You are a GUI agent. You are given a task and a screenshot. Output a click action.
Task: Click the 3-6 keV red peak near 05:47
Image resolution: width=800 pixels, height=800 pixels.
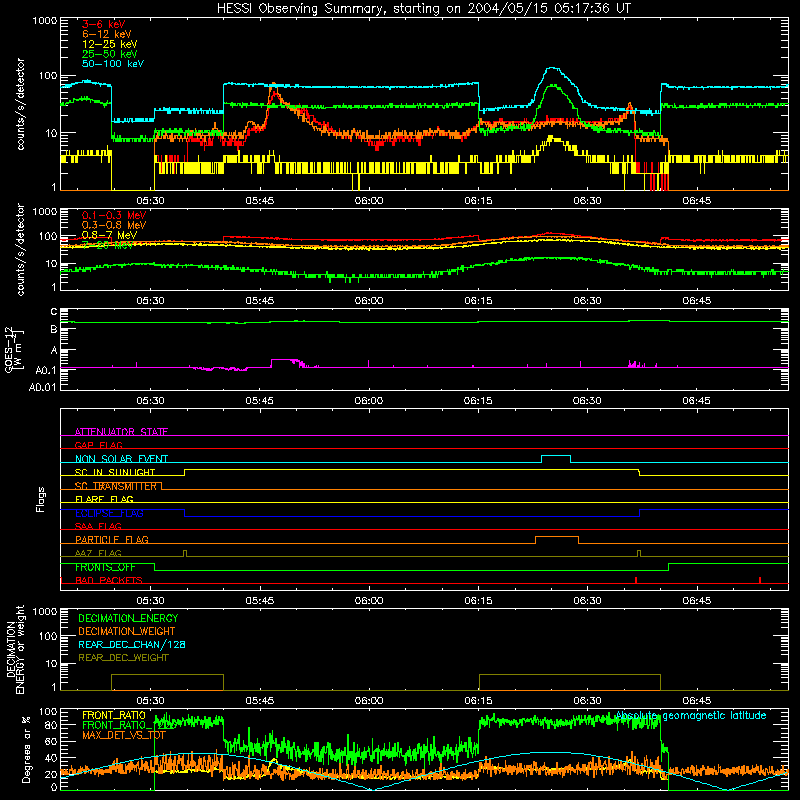tap(276, 92)
